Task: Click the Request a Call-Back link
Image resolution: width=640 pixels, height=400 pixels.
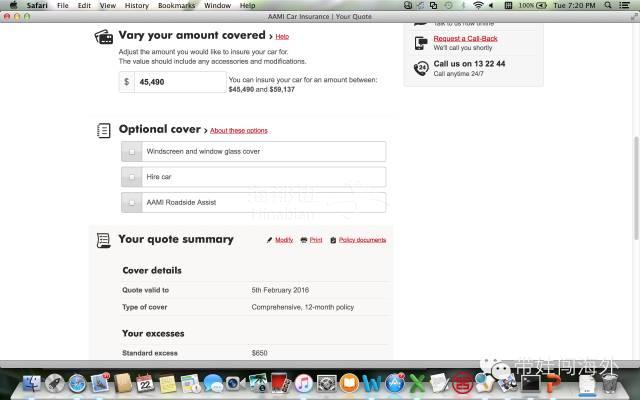Action: pyautogui.click(x=465, y=38)
